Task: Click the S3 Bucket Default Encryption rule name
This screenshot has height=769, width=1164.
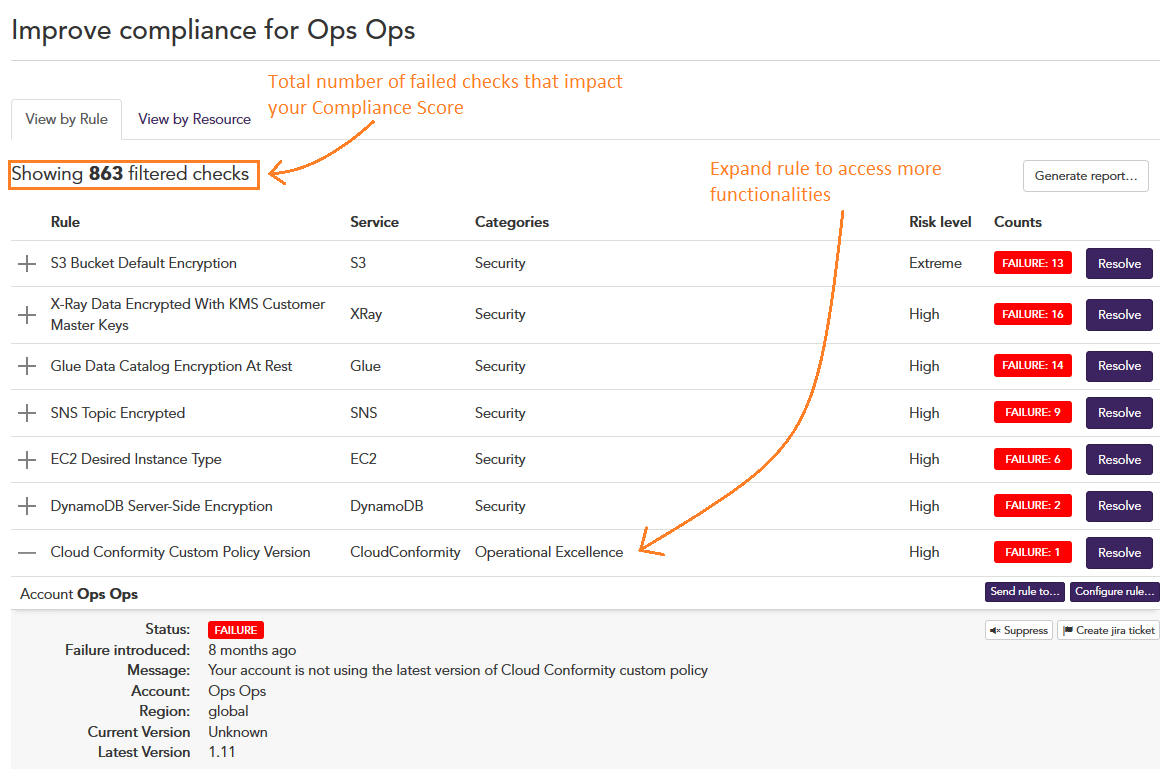Action: (143, 264)
